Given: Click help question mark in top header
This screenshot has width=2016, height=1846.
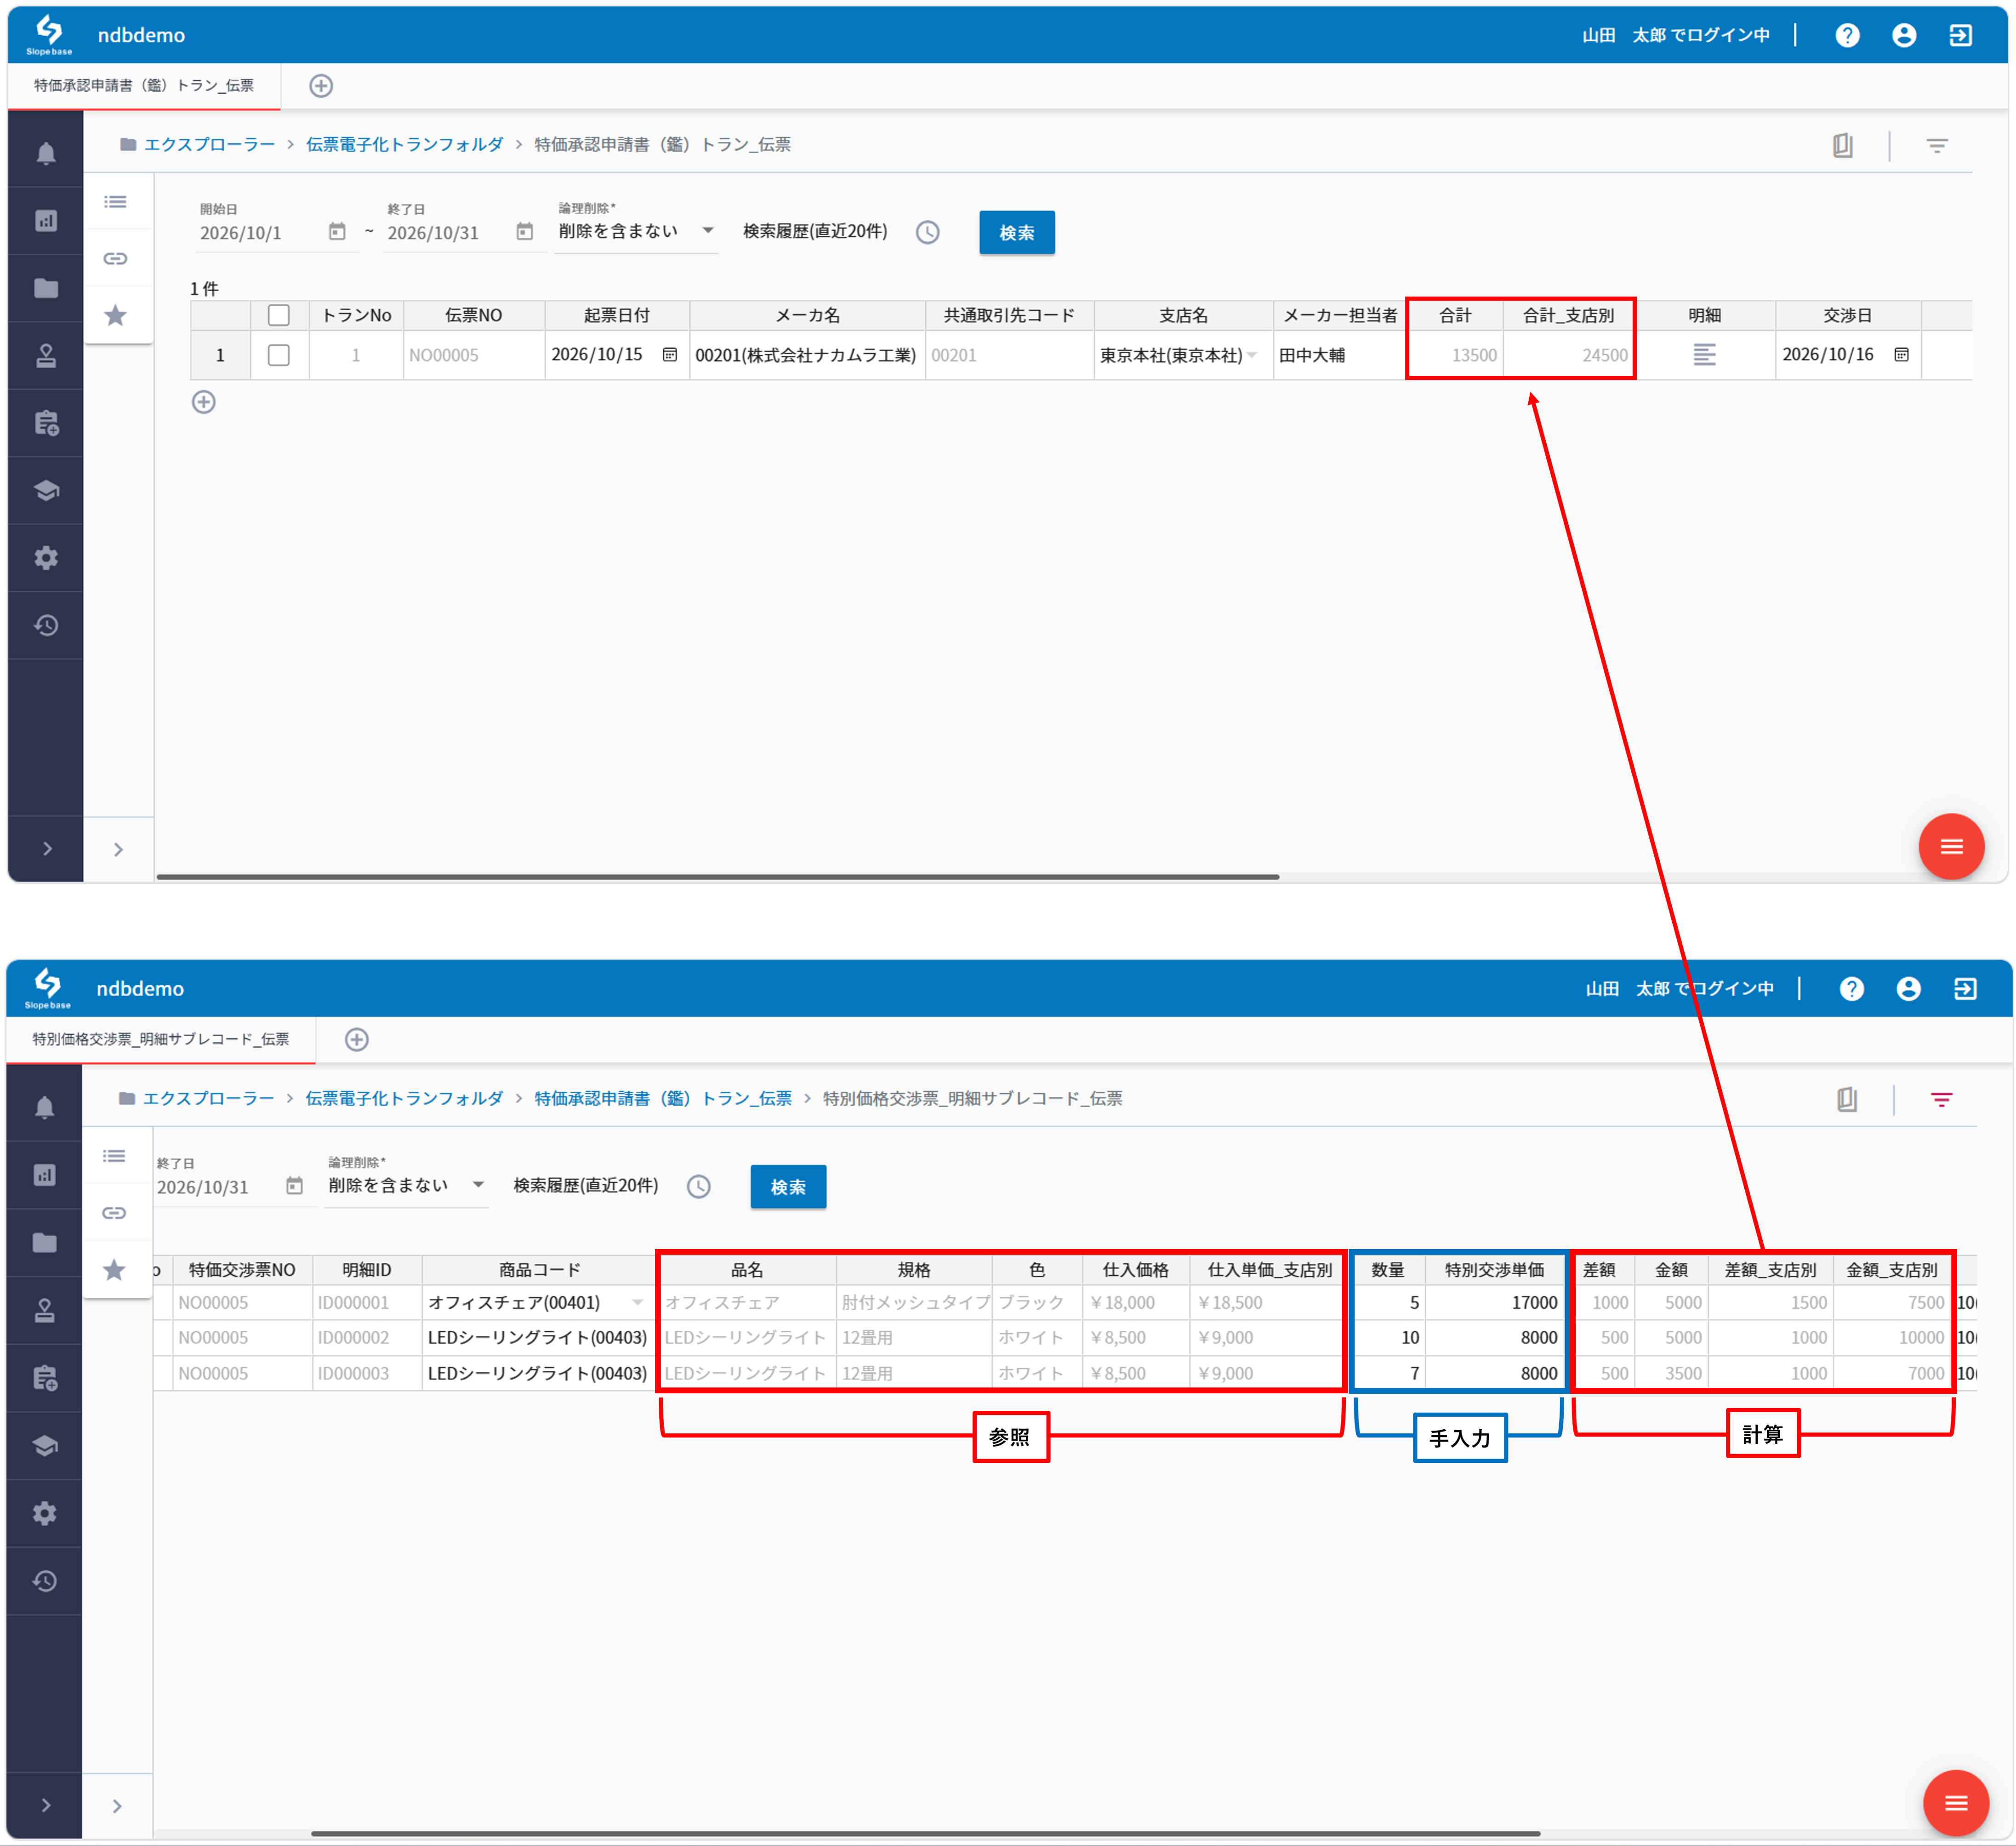Looking at the screenshot, I should (1847, 35).
